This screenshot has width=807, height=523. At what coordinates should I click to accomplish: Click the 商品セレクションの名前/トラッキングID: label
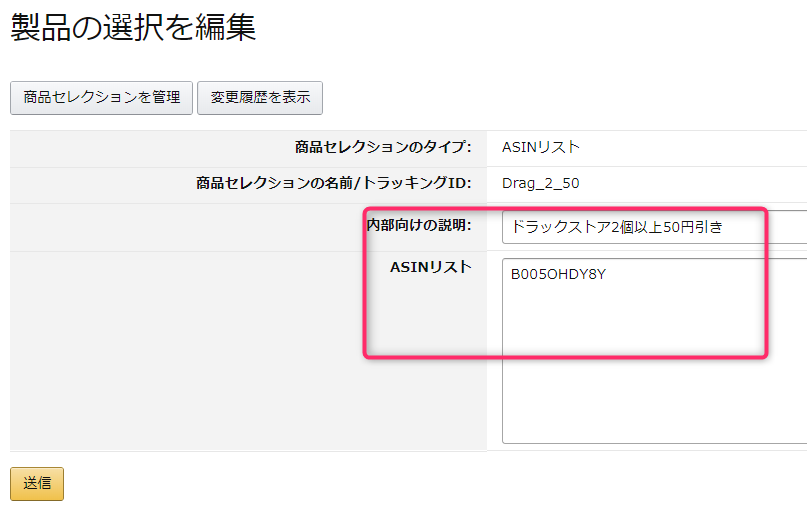click(x=334, y=183)
